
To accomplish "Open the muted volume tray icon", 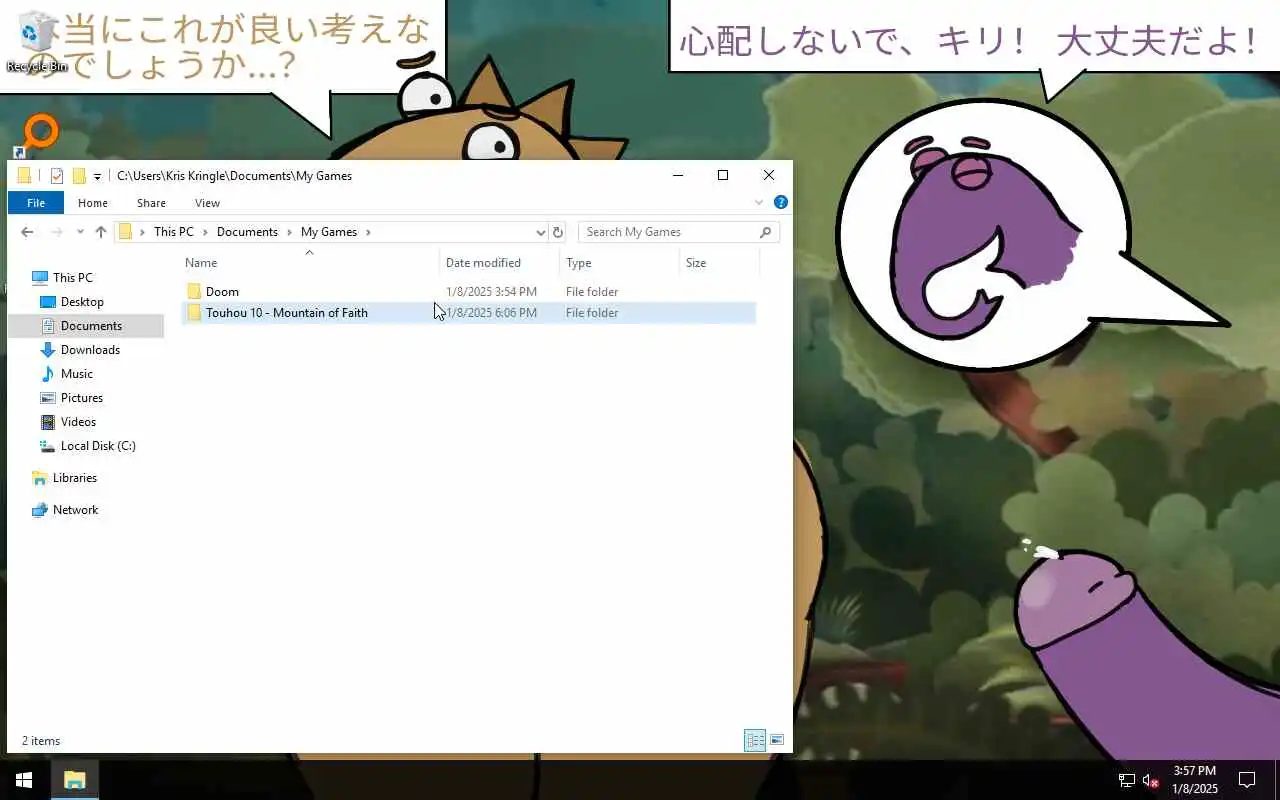I will (1151, 780).
